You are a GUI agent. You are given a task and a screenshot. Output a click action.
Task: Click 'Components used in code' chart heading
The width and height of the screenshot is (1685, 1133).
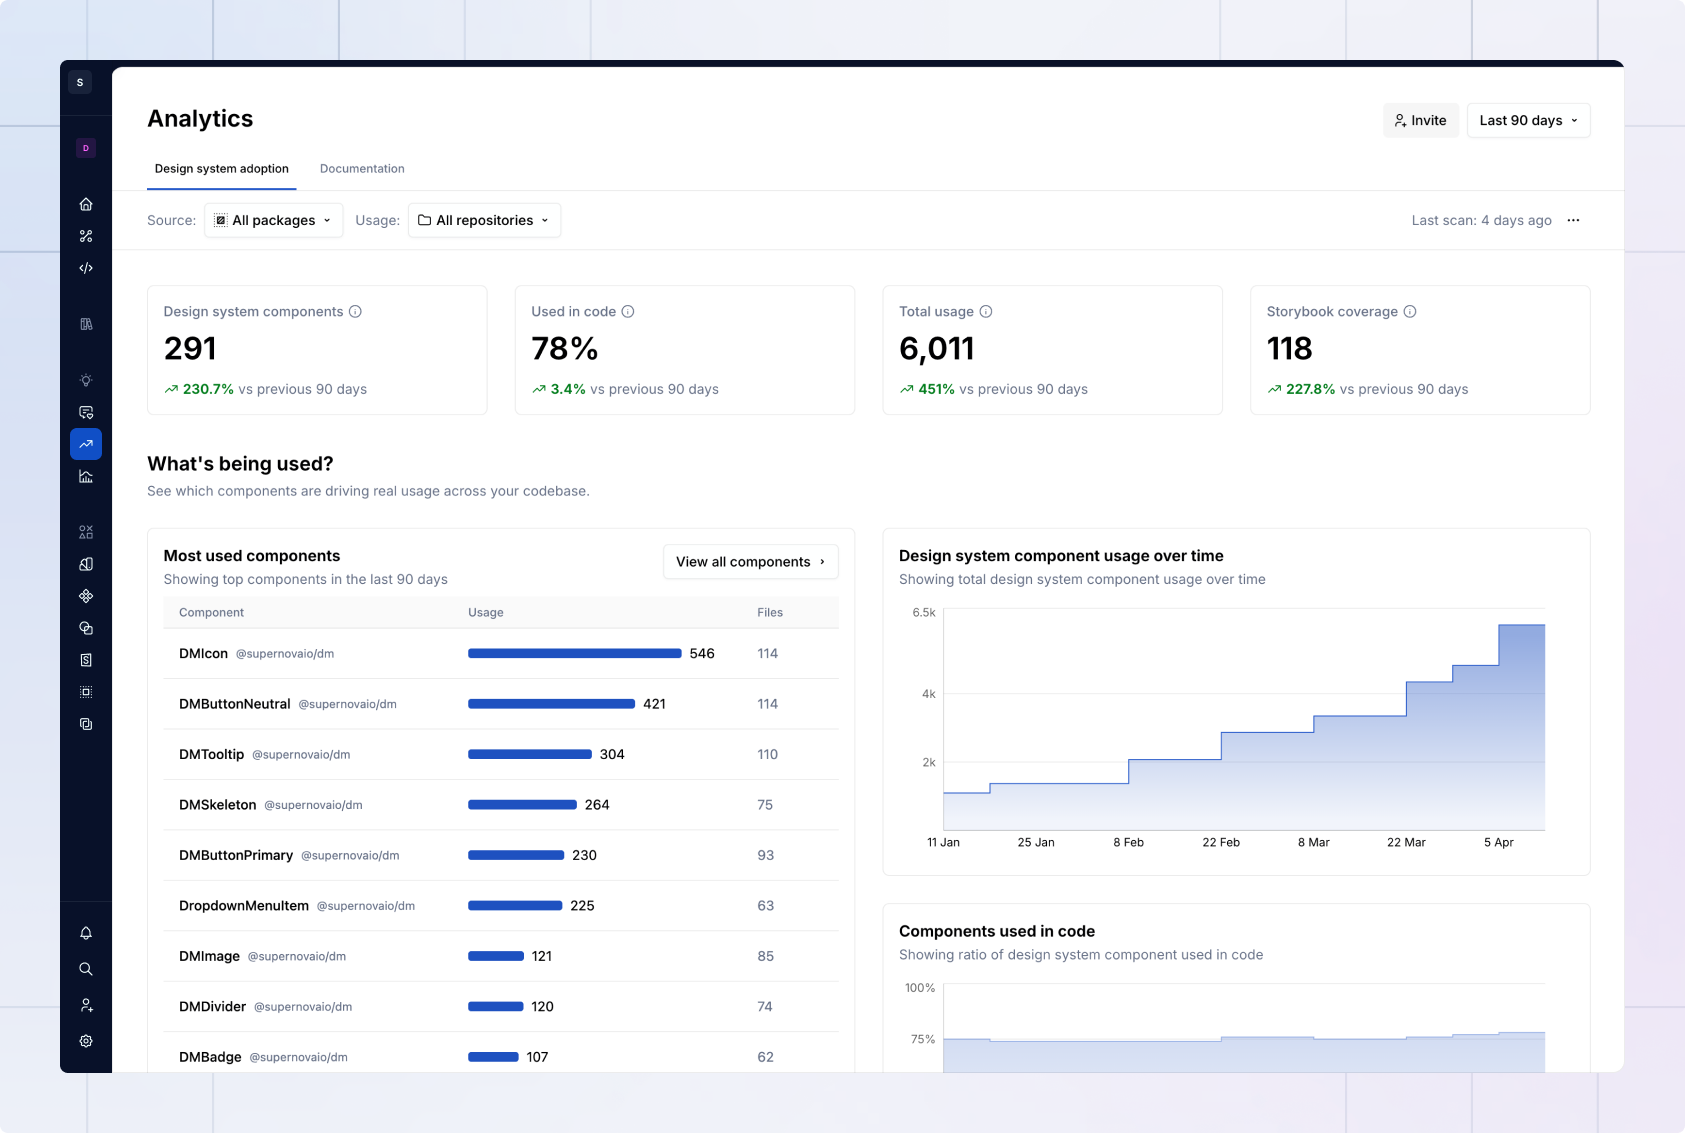click(997, 931)
